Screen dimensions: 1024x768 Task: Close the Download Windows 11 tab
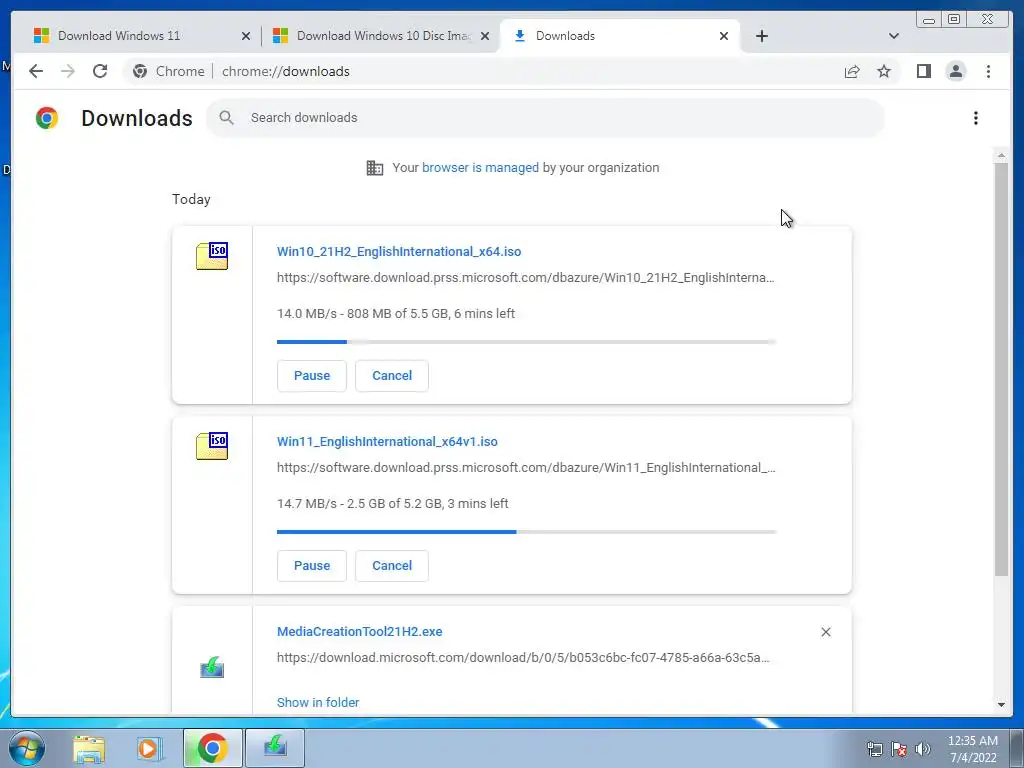coord(246,36)
